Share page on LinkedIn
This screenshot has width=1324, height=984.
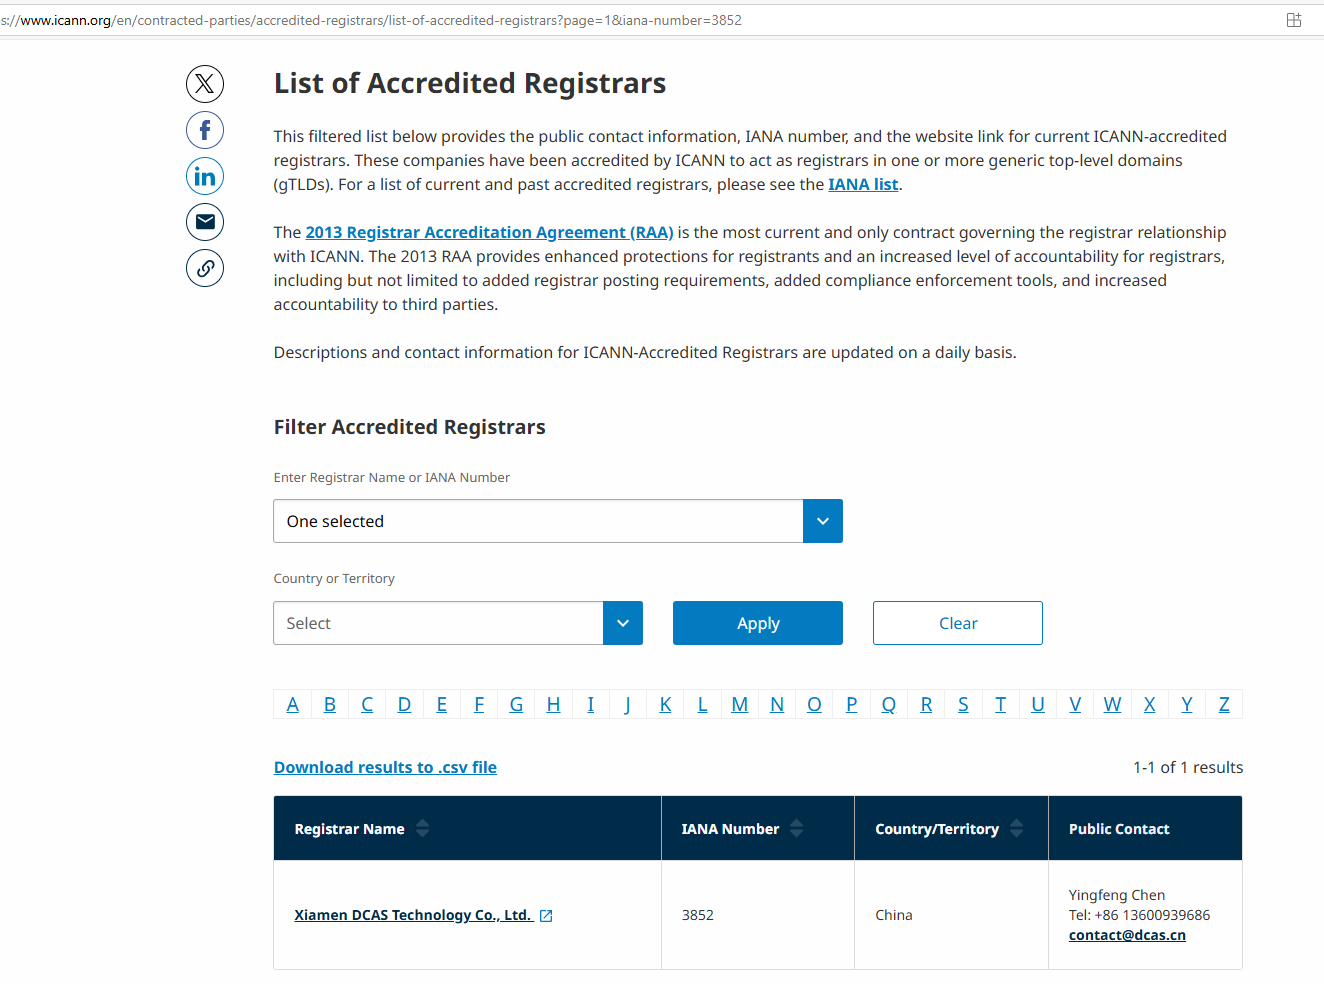point(205,176)
